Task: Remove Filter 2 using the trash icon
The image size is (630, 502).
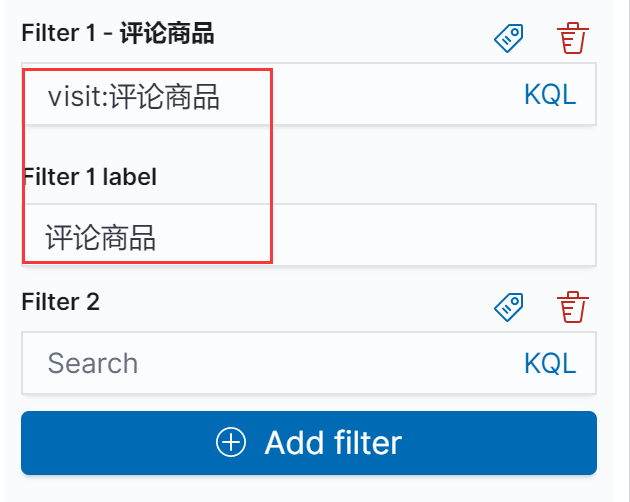Action: 573,307
